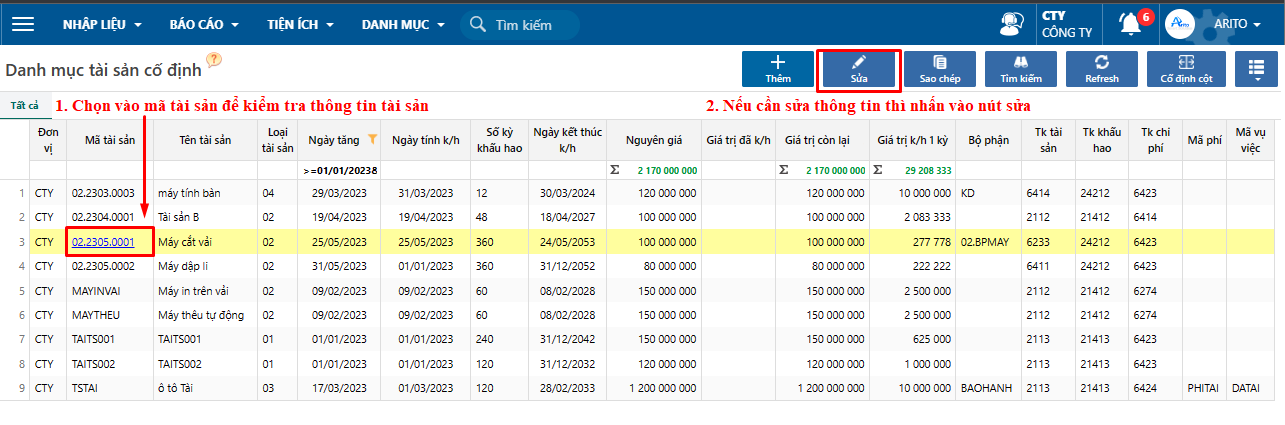
Task: Click the Cố định cột button
Action: [1186, 68]
